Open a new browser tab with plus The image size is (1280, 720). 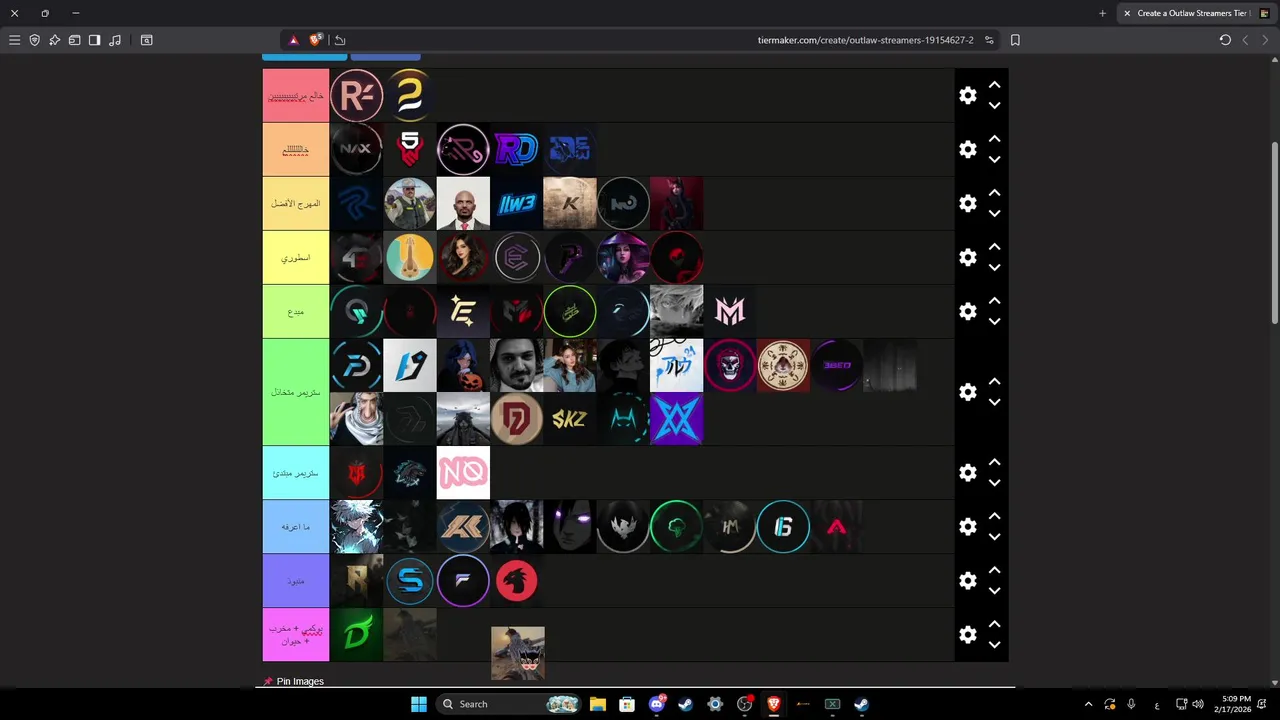pyautogui.click(x=1102, y=13)
